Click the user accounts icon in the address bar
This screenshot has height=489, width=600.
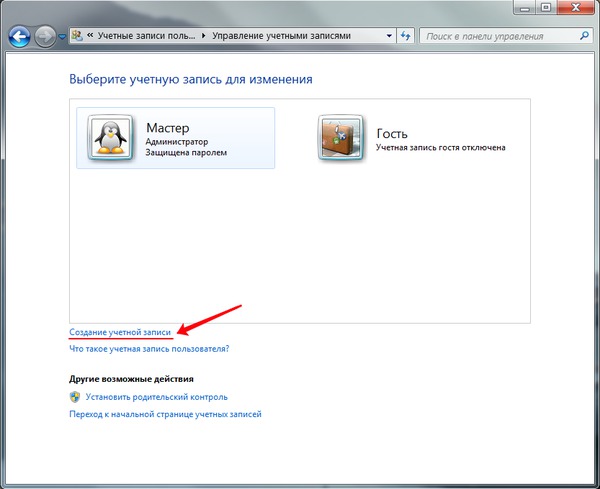click(x=77, y=36)
